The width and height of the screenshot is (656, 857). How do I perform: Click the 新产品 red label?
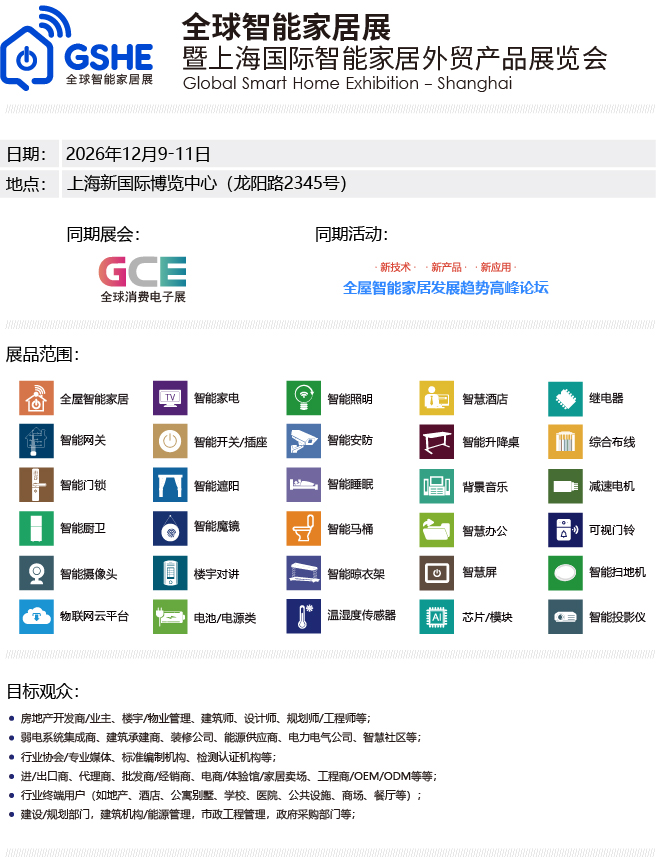(x=446, y=267)
